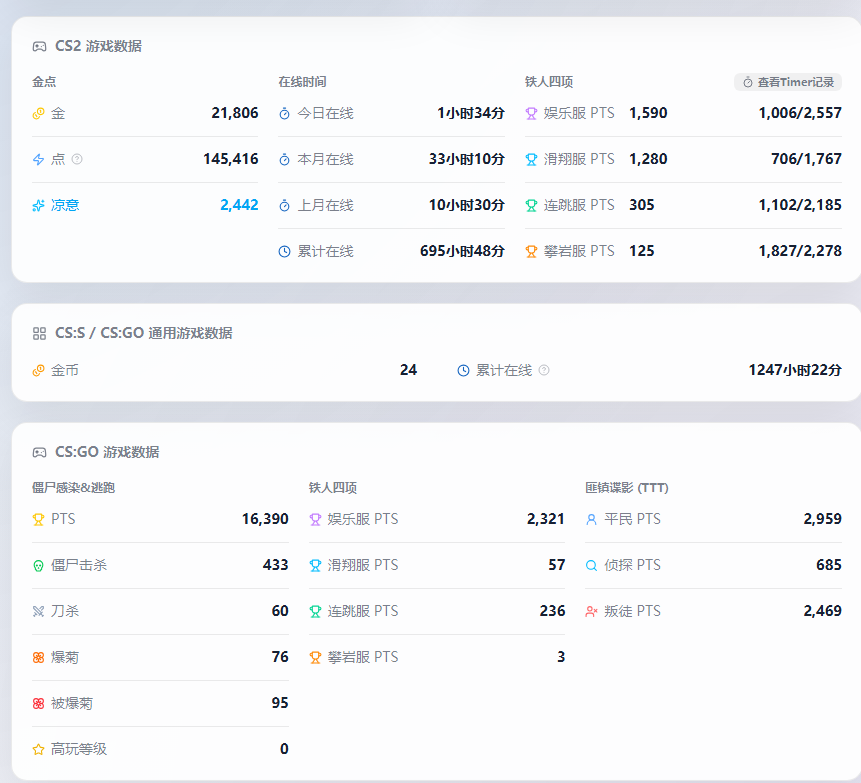The height and width of the screenshot is (783, 861).
Task: Click the CS2 累计在线 value 695小时48分
Action: [x=462, y=251]
